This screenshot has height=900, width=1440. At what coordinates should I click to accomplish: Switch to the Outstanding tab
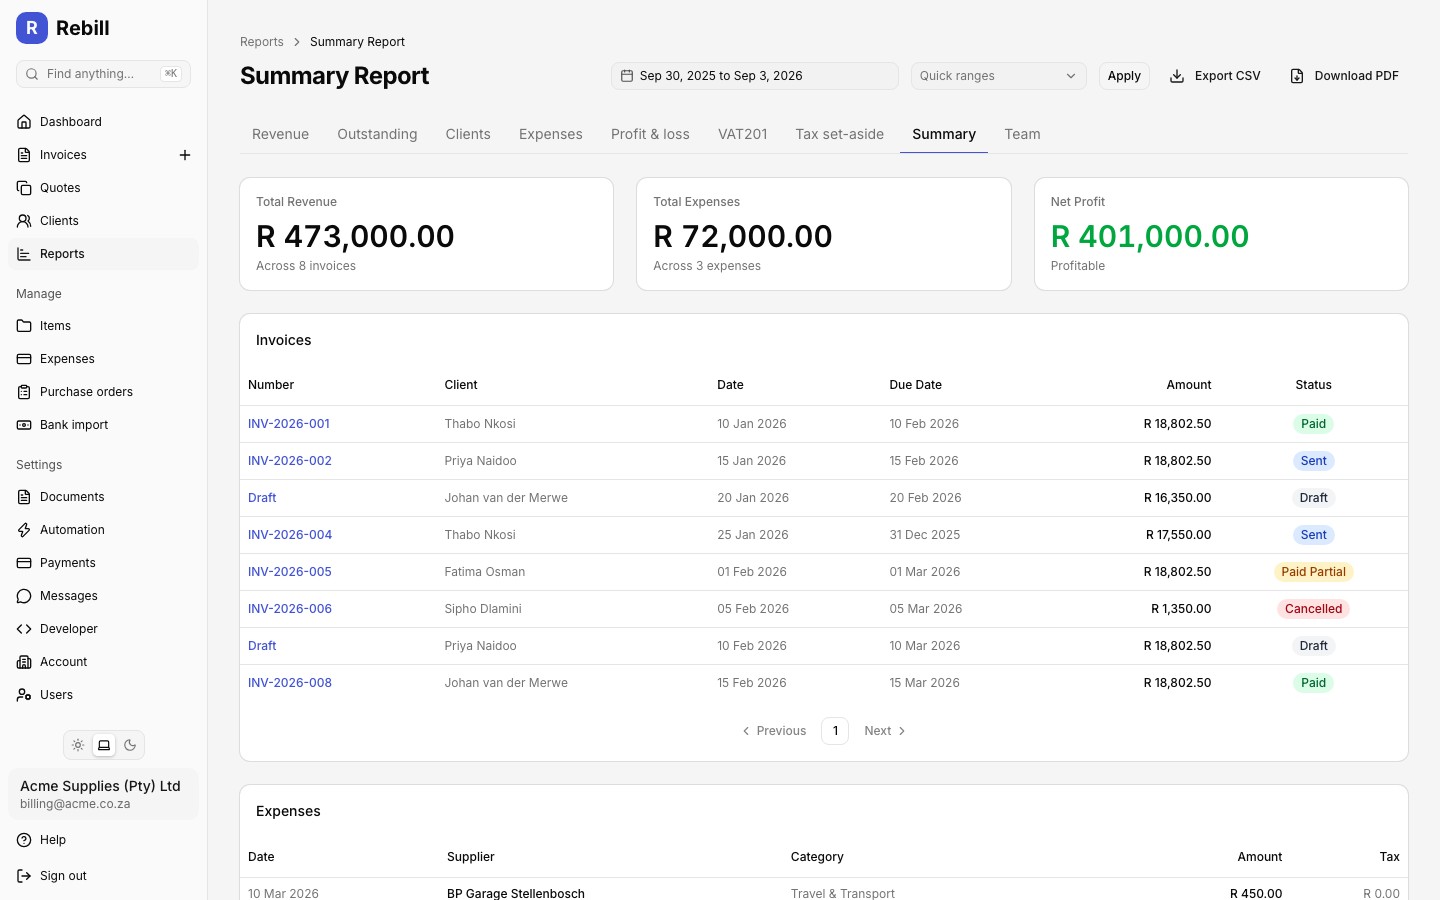(x=377, y=134)
